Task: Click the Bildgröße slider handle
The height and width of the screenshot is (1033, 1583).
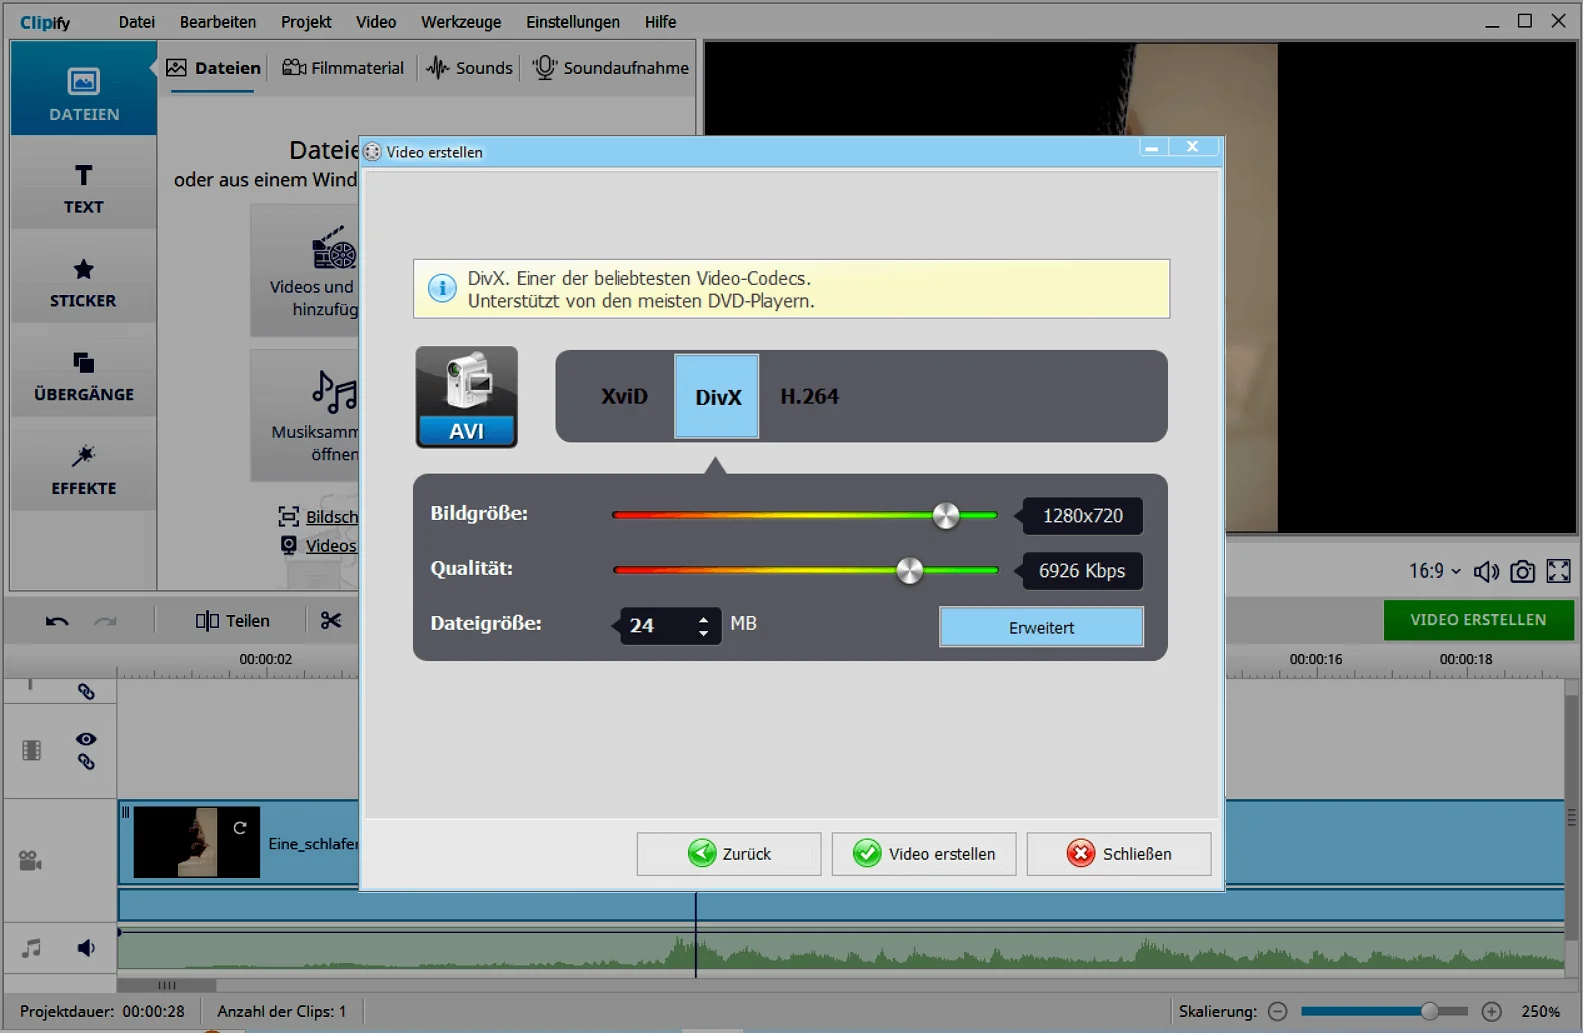Action: [x=945, y=515]
